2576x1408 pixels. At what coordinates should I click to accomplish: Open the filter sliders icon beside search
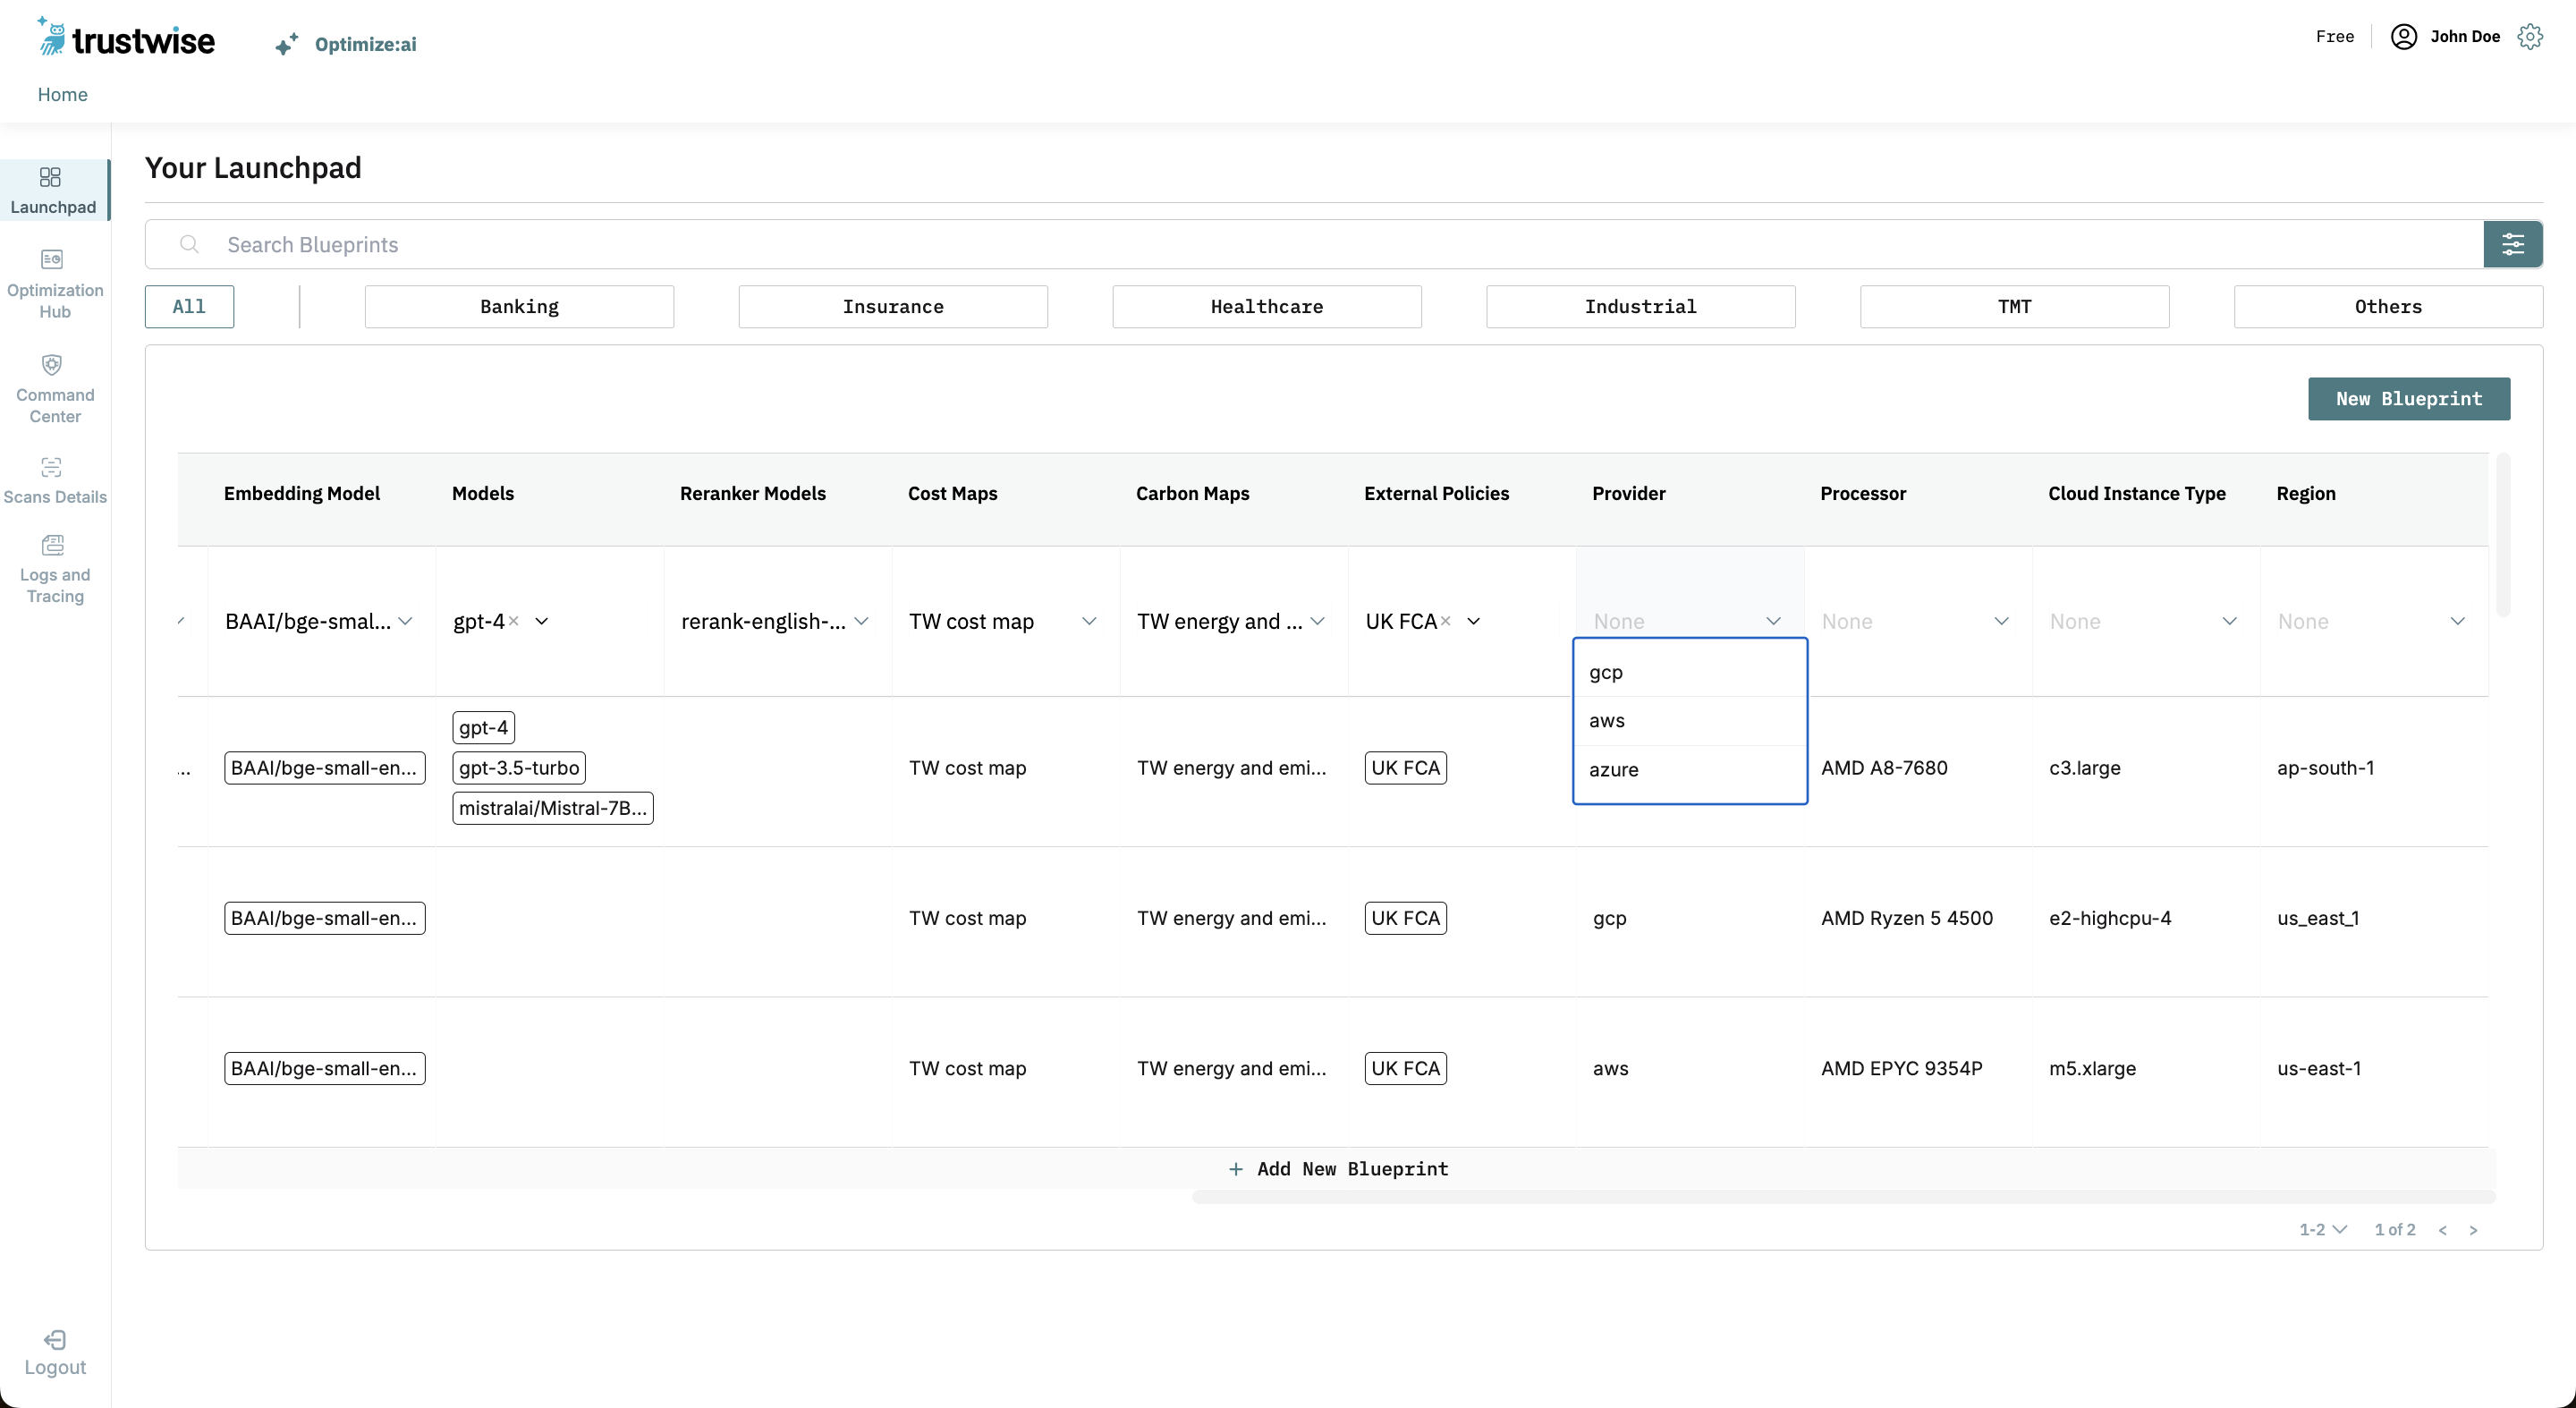pos(2512,245)
